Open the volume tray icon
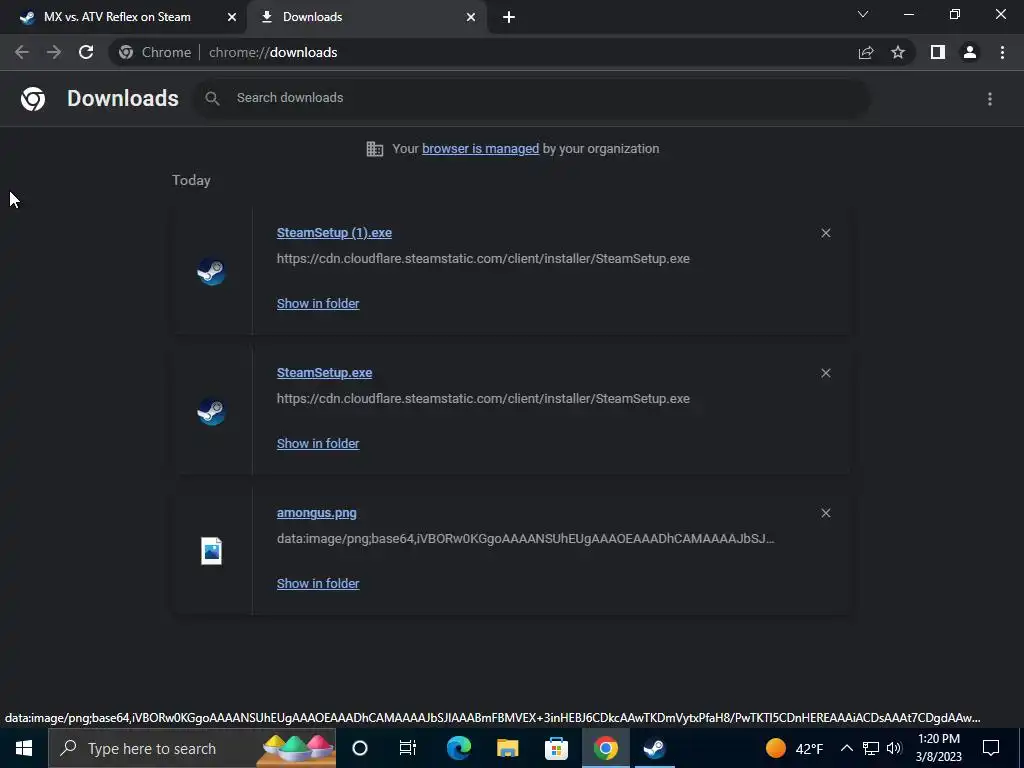Viewport: 1024px width, 768px height. tap(894, 748)
